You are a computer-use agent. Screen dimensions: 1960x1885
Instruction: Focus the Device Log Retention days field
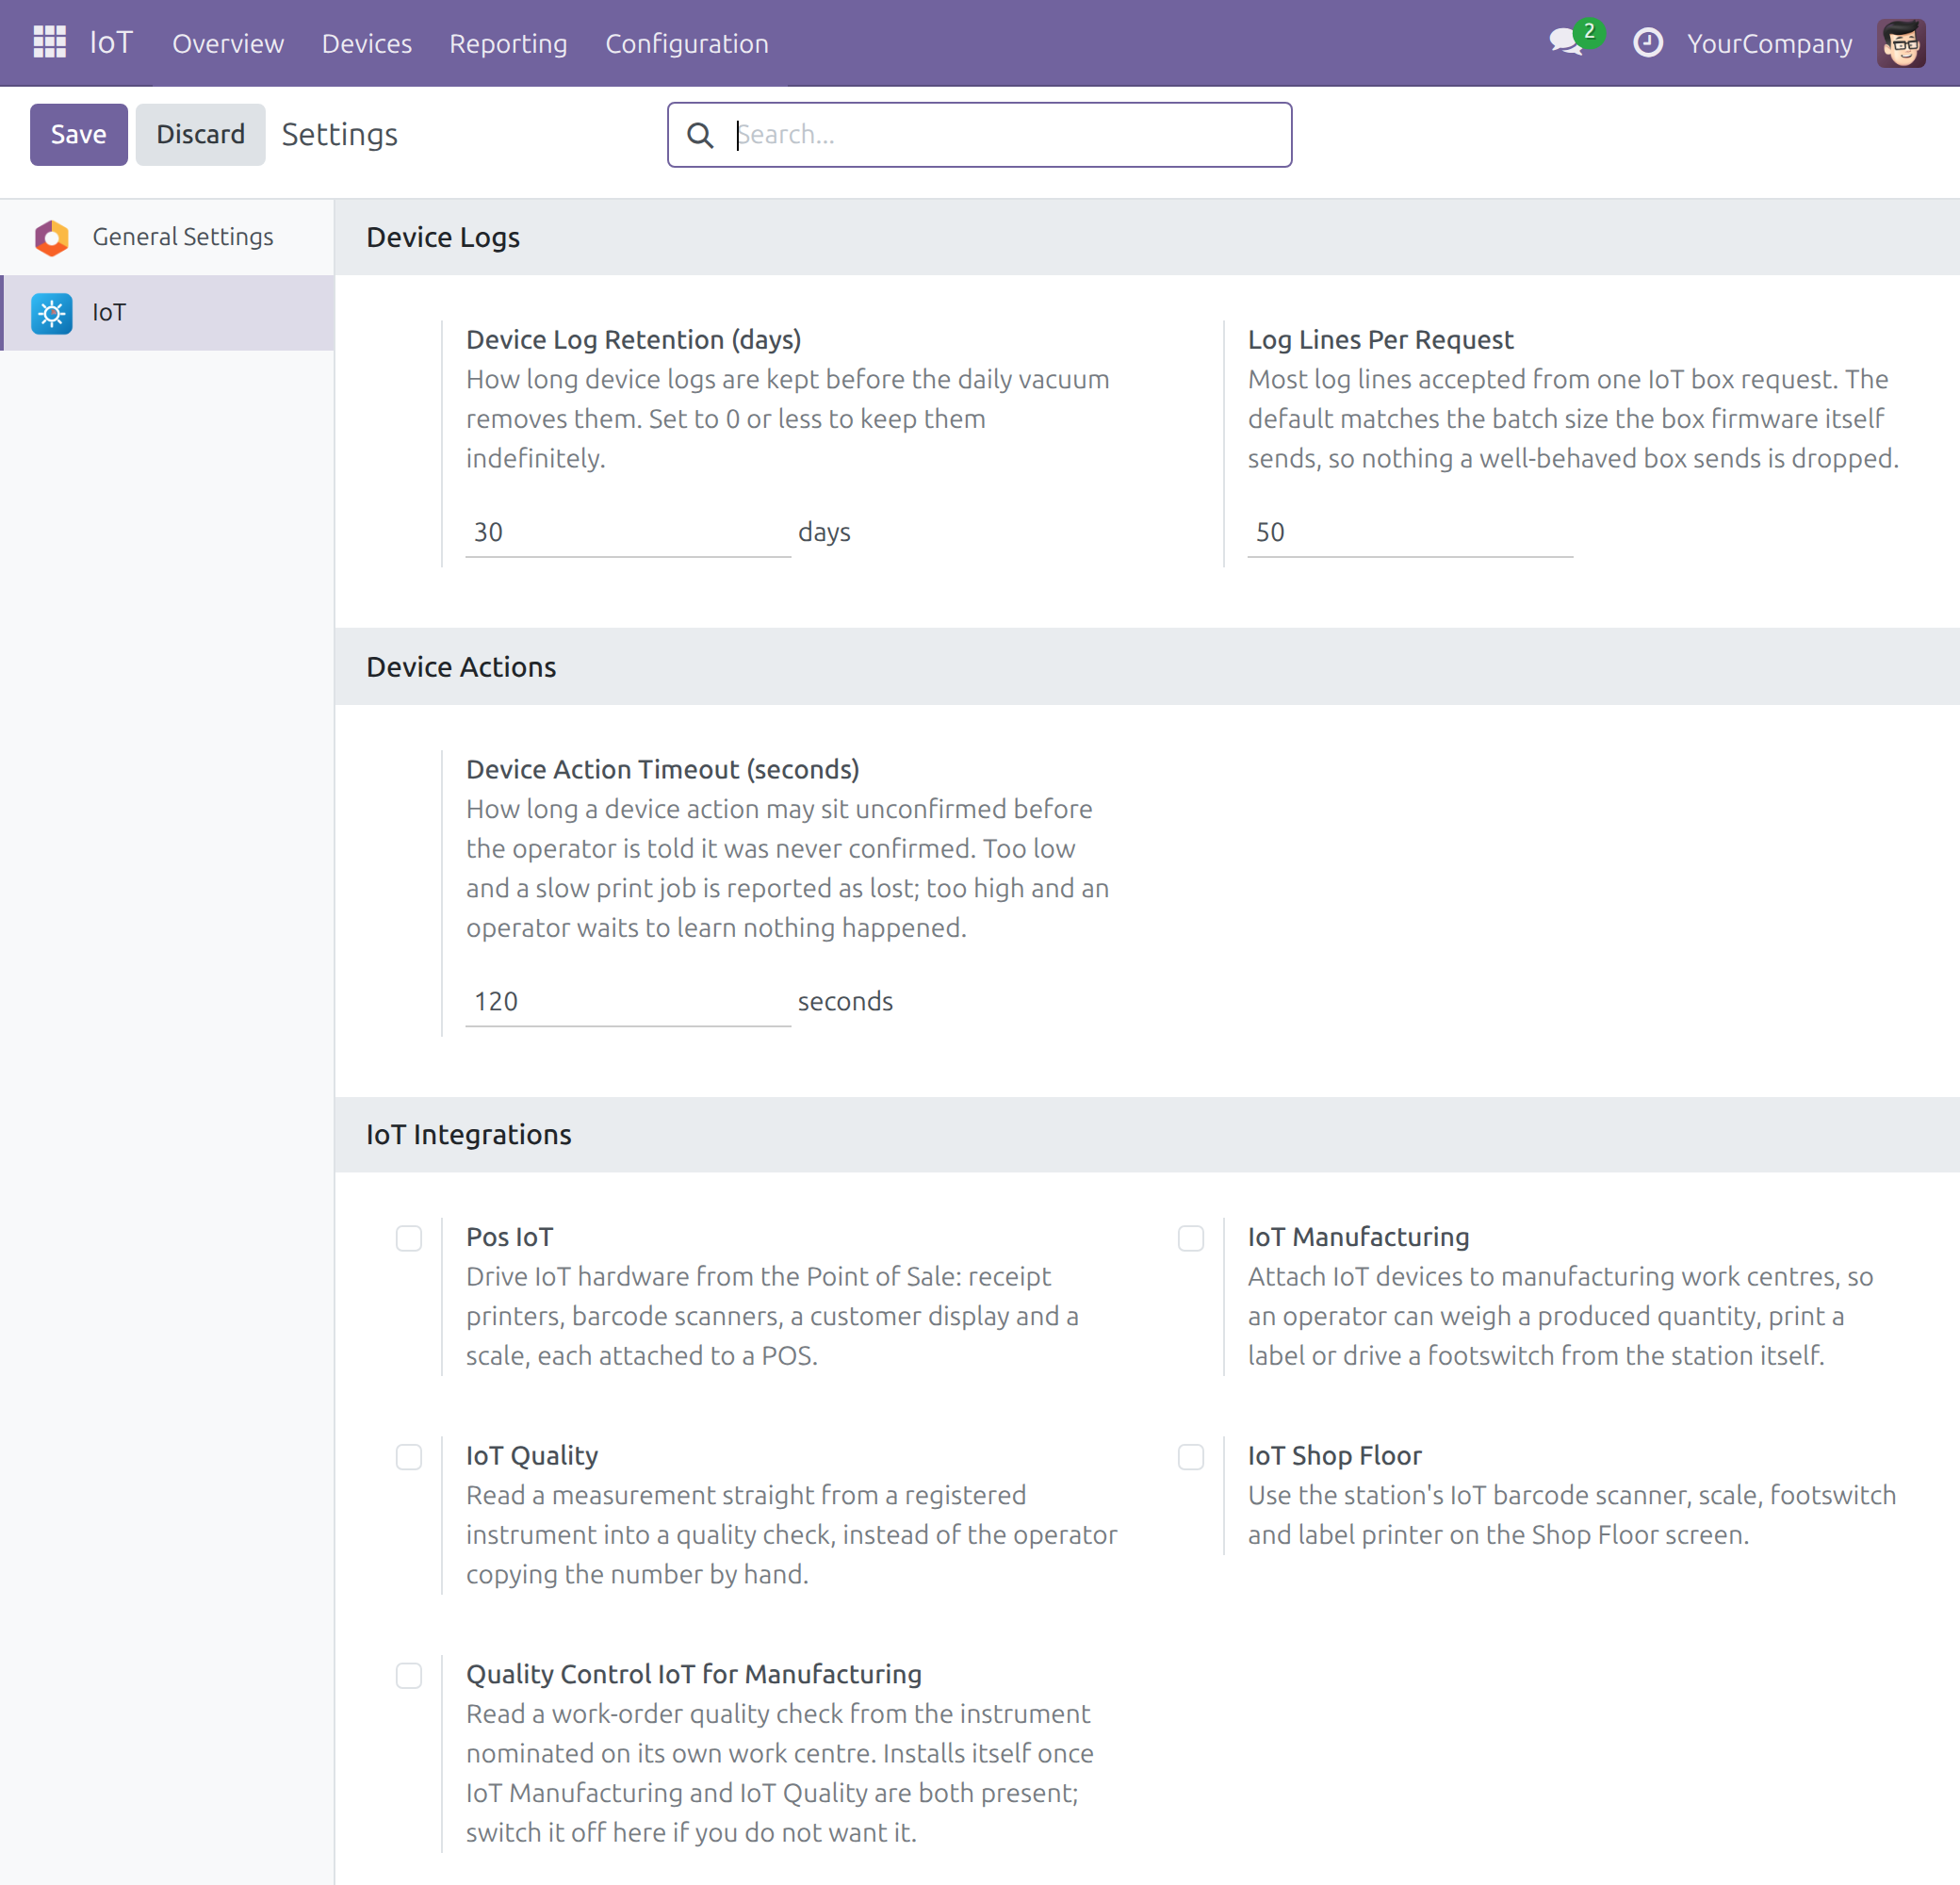628,532
